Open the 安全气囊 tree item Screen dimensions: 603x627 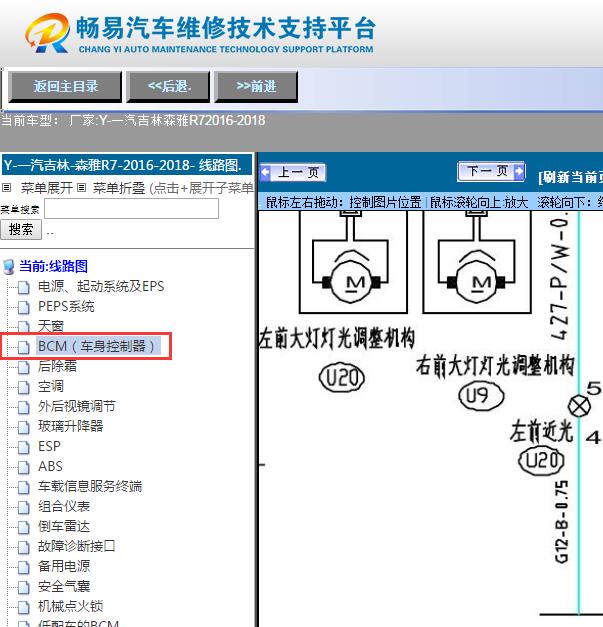[64, 586]
